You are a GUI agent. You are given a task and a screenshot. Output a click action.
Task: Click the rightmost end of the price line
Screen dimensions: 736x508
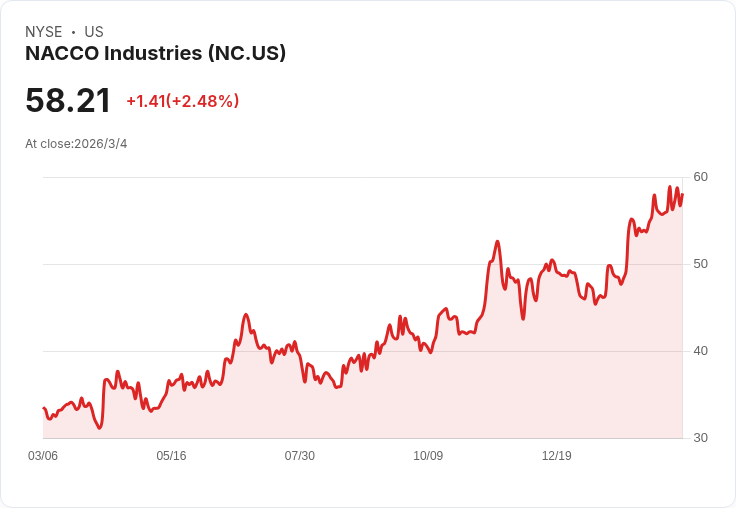[682, 195]
